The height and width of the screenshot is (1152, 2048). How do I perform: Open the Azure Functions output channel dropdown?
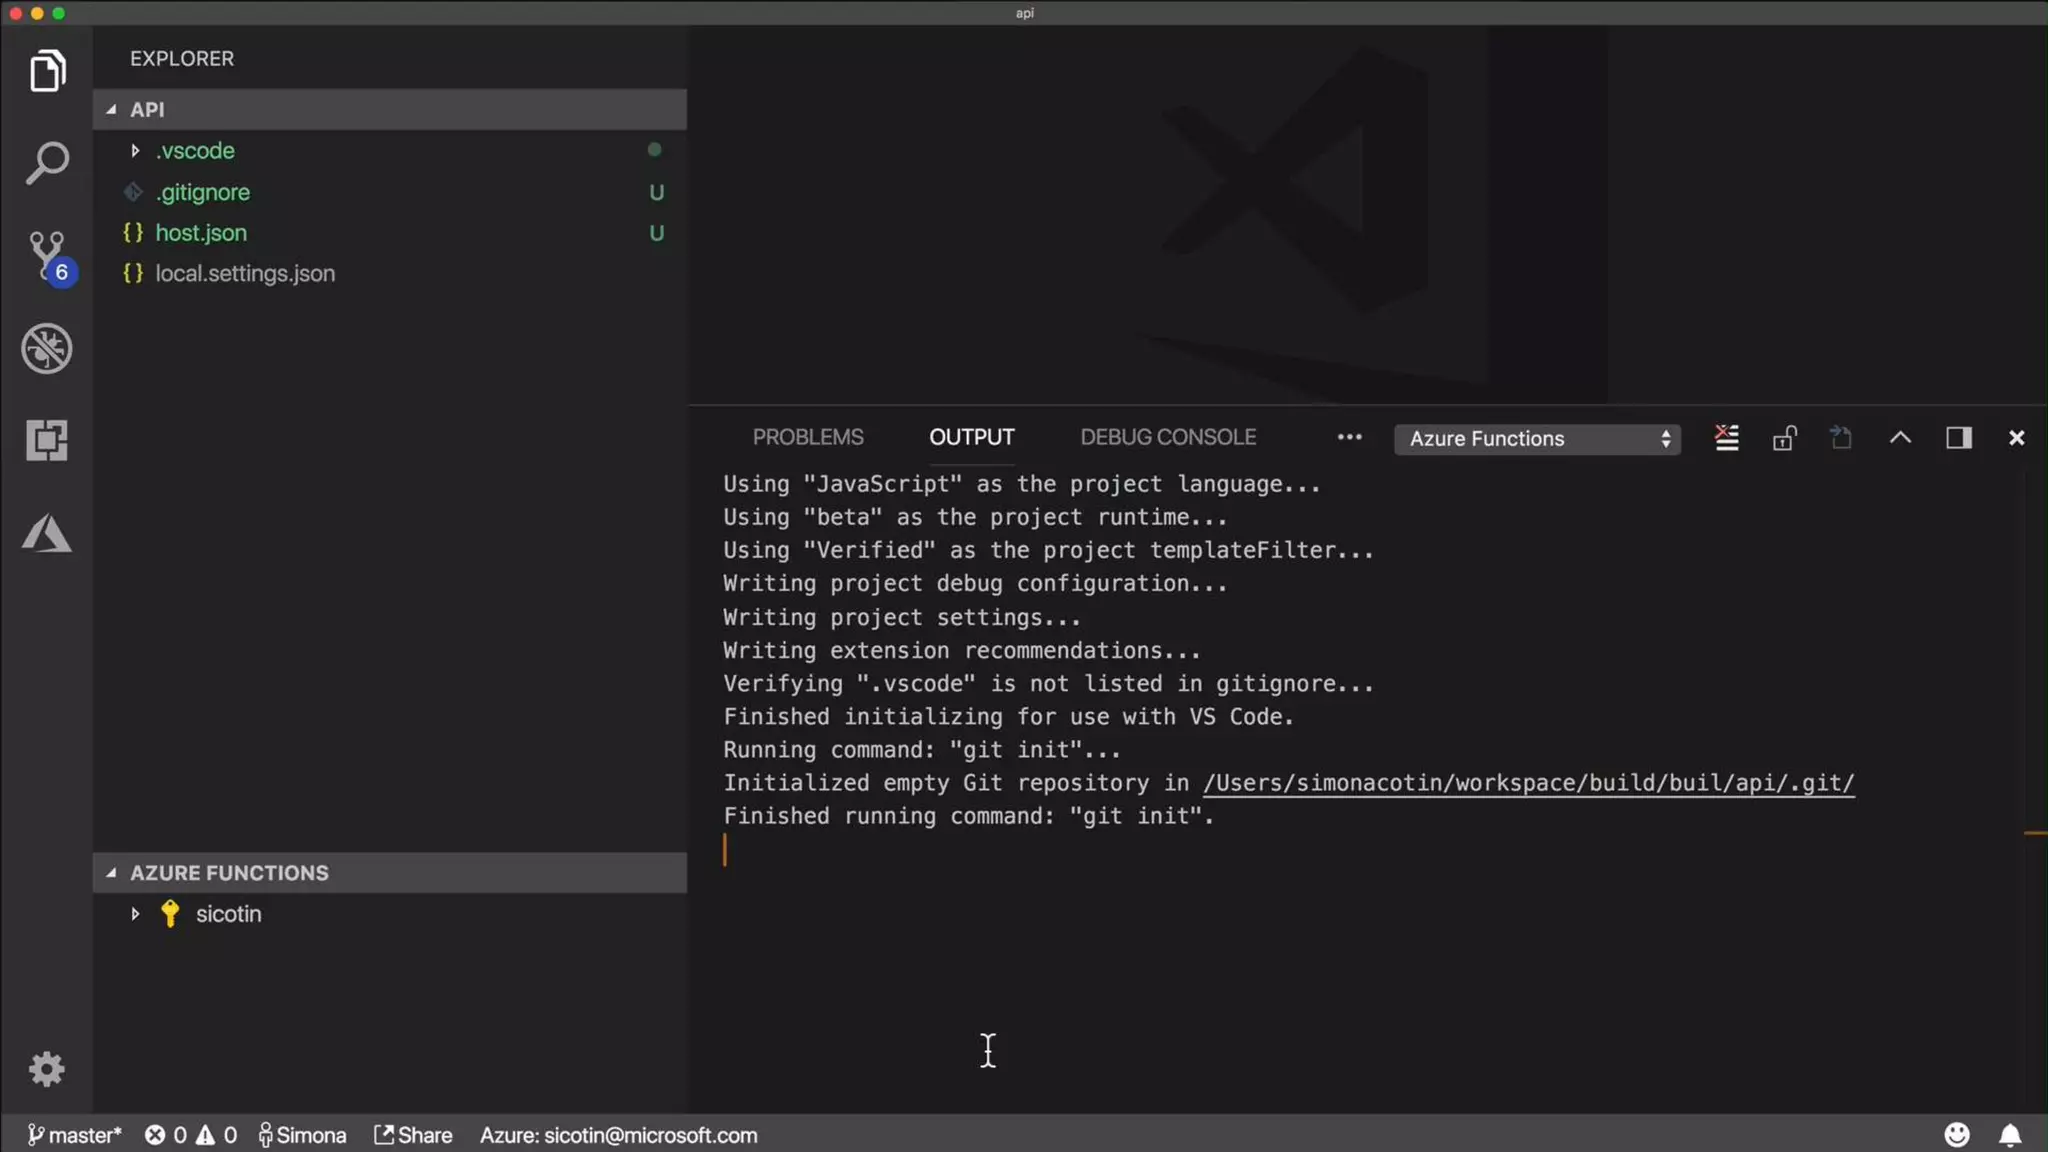coord(1537,439)
